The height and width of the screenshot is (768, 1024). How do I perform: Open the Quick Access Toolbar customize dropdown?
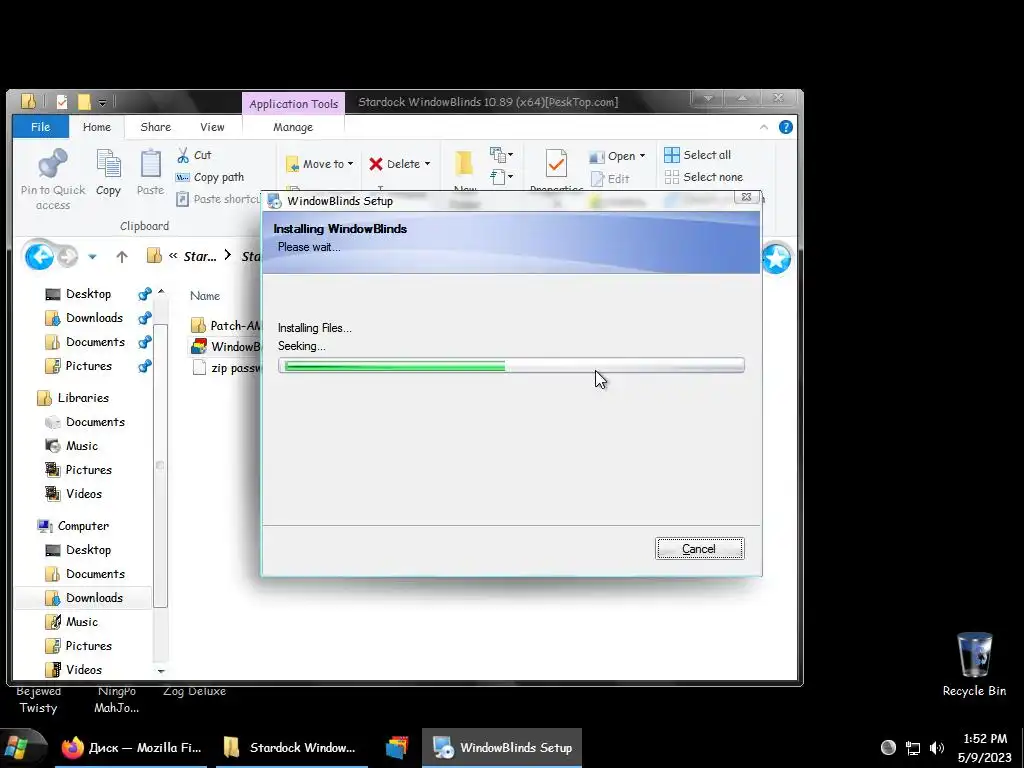103,103
